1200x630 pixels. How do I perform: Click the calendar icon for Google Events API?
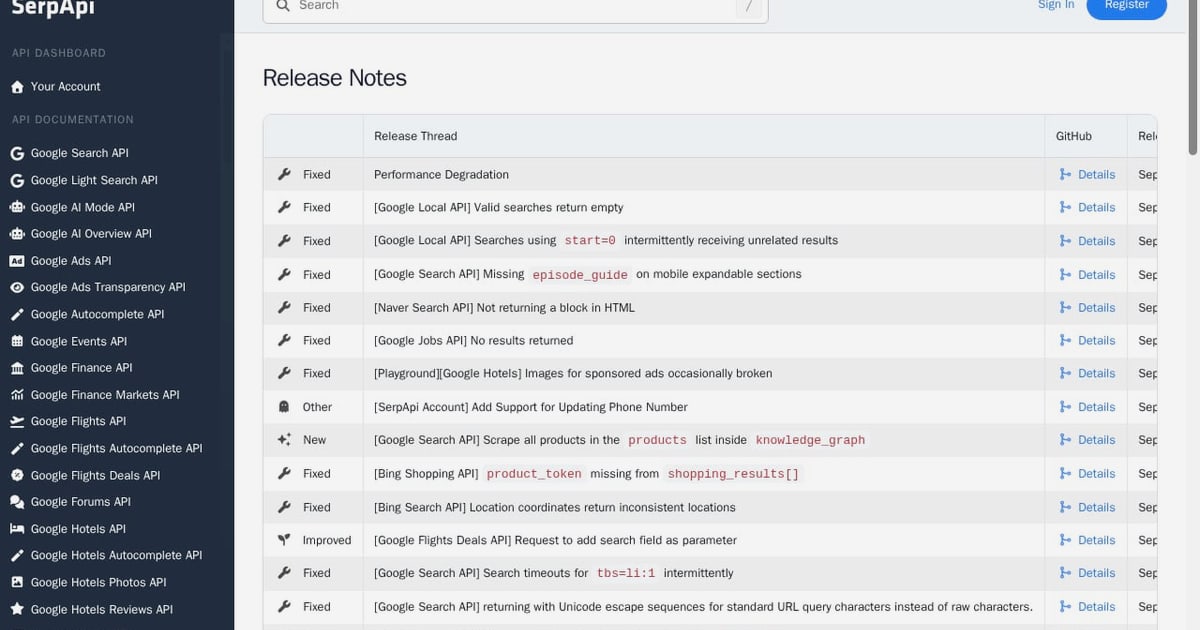[17, 341]
